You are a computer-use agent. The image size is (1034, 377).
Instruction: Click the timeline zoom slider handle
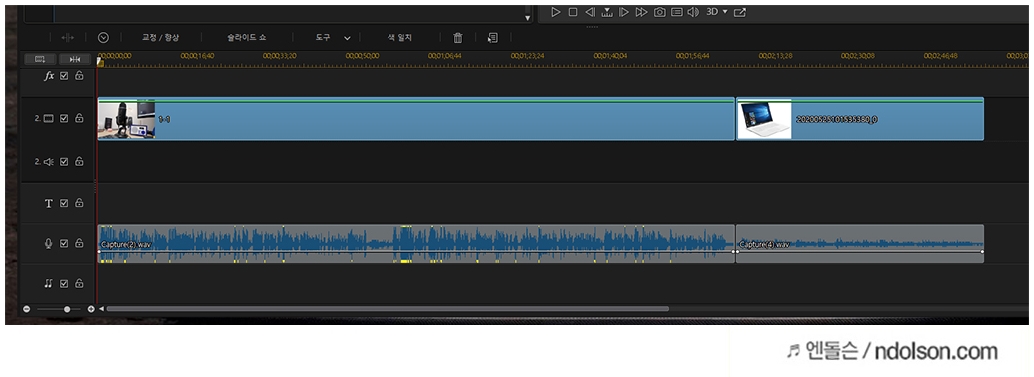pos(67,308)
